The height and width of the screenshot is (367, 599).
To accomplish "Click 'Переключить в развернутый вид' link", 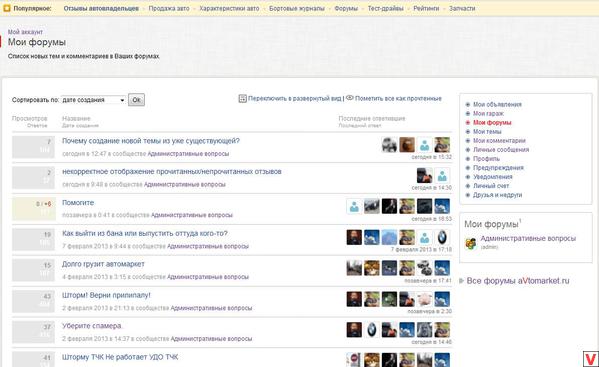I will click(295, 99).
